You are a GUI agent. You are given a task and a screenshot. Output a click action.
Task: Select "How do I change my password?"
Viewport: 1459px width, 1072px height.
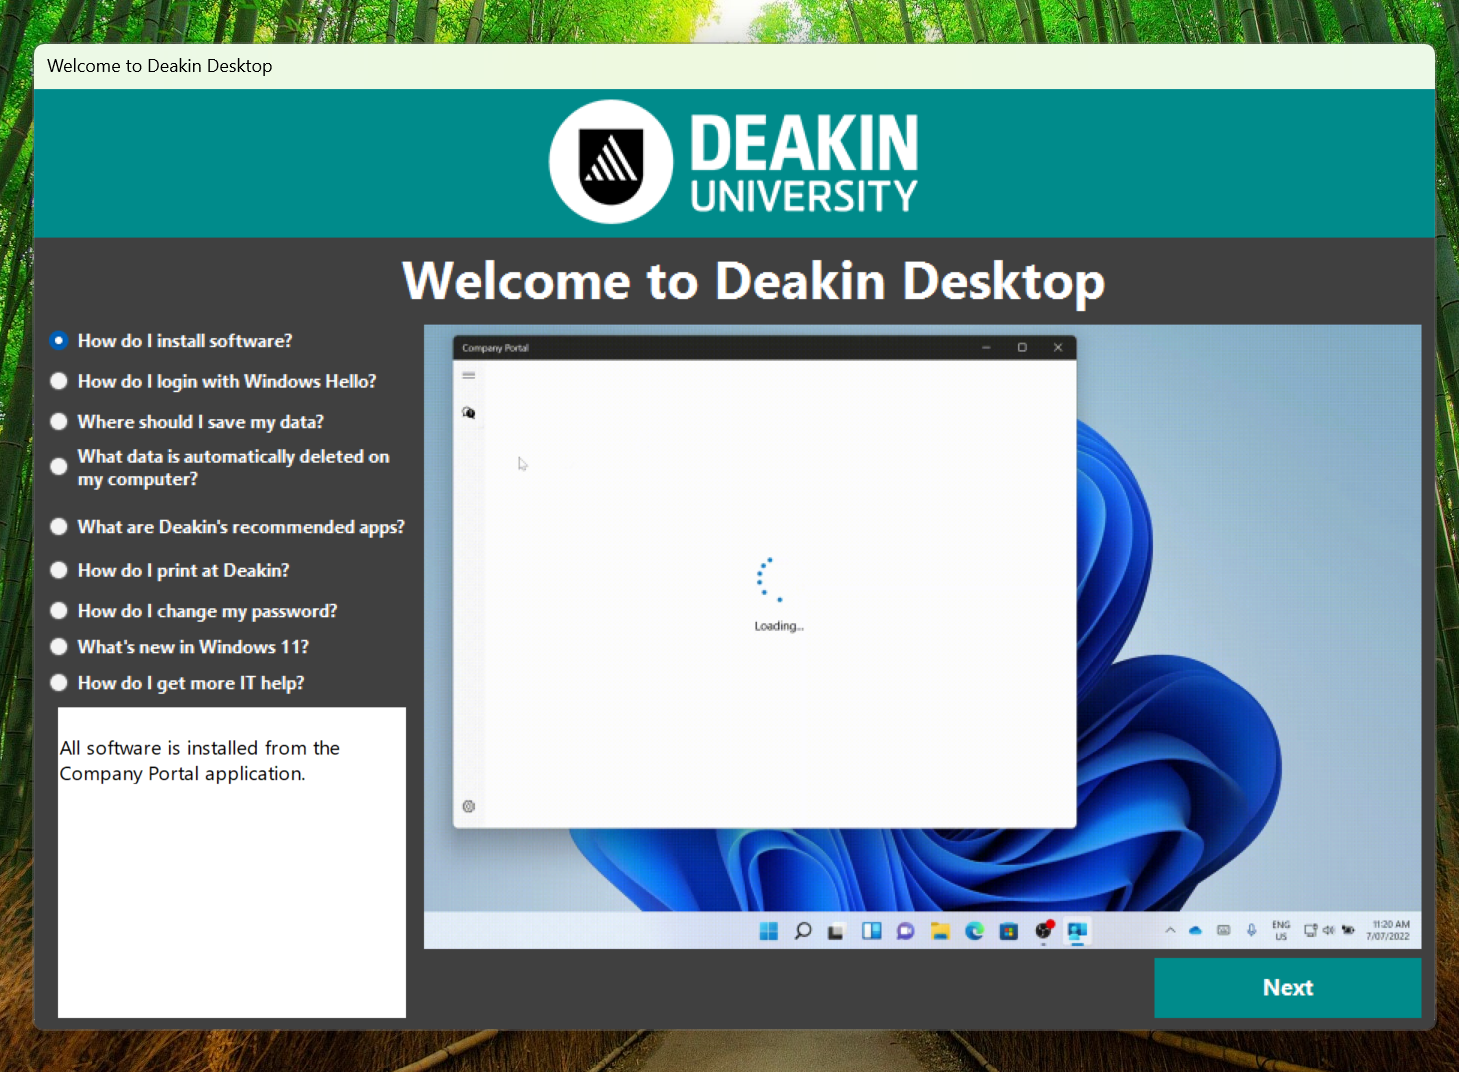coord(59,611)
